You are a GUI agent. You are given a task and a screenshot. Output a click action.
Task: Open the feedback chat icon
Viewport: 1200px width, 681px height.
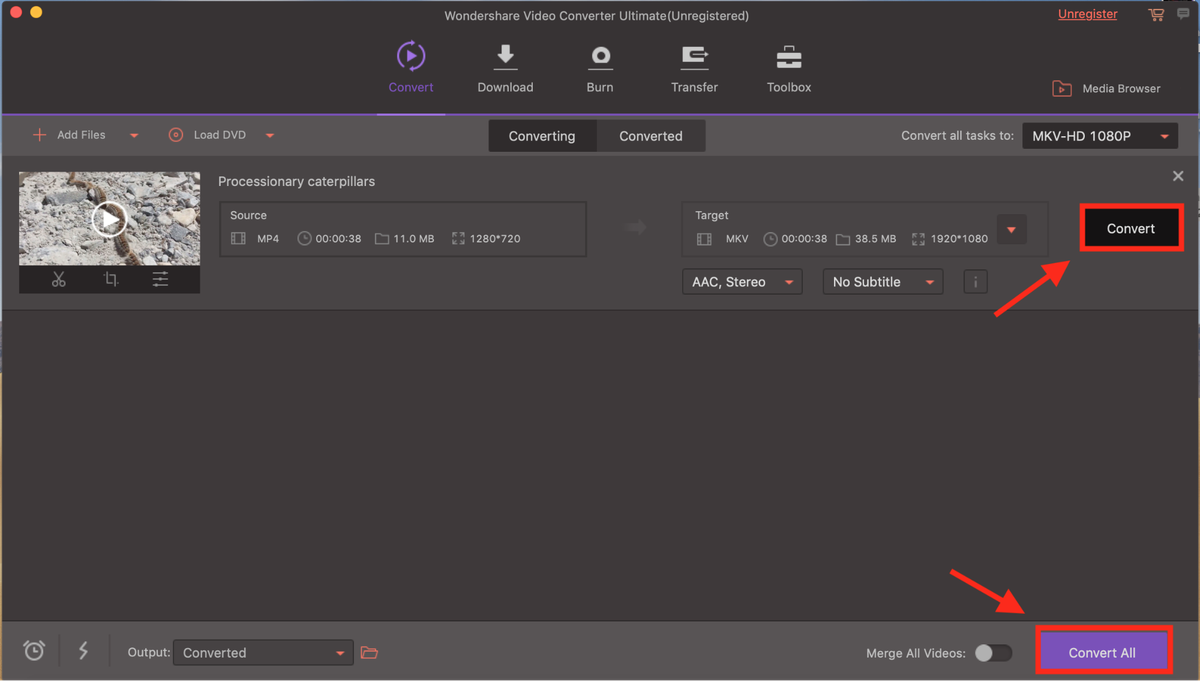pos(1184,14)
